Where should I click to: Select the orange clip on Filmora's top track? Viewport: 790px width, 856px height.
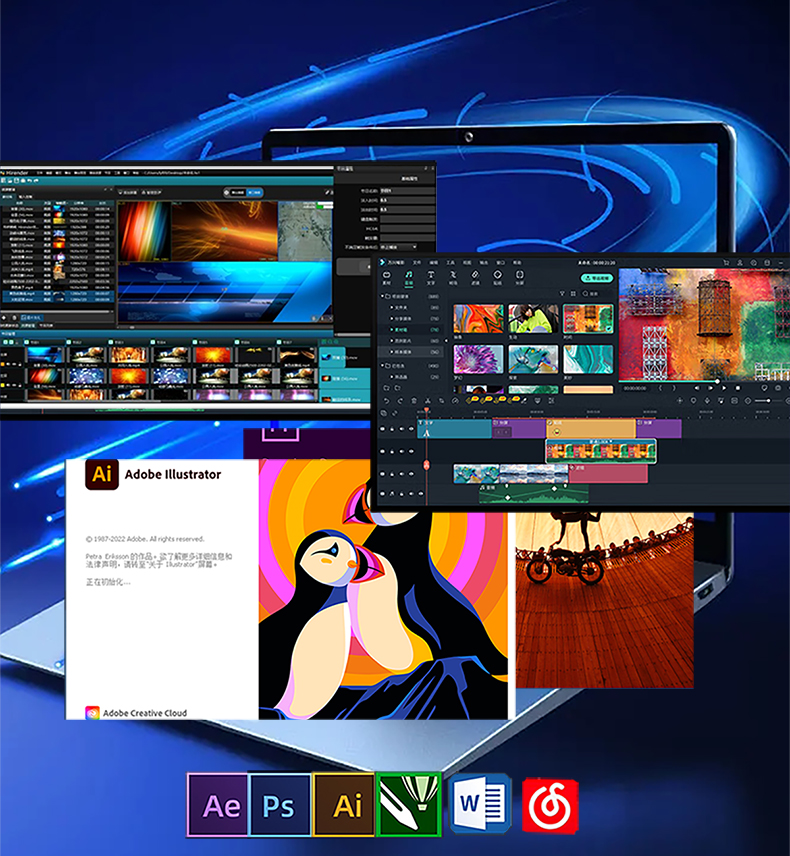pos(591,429)
